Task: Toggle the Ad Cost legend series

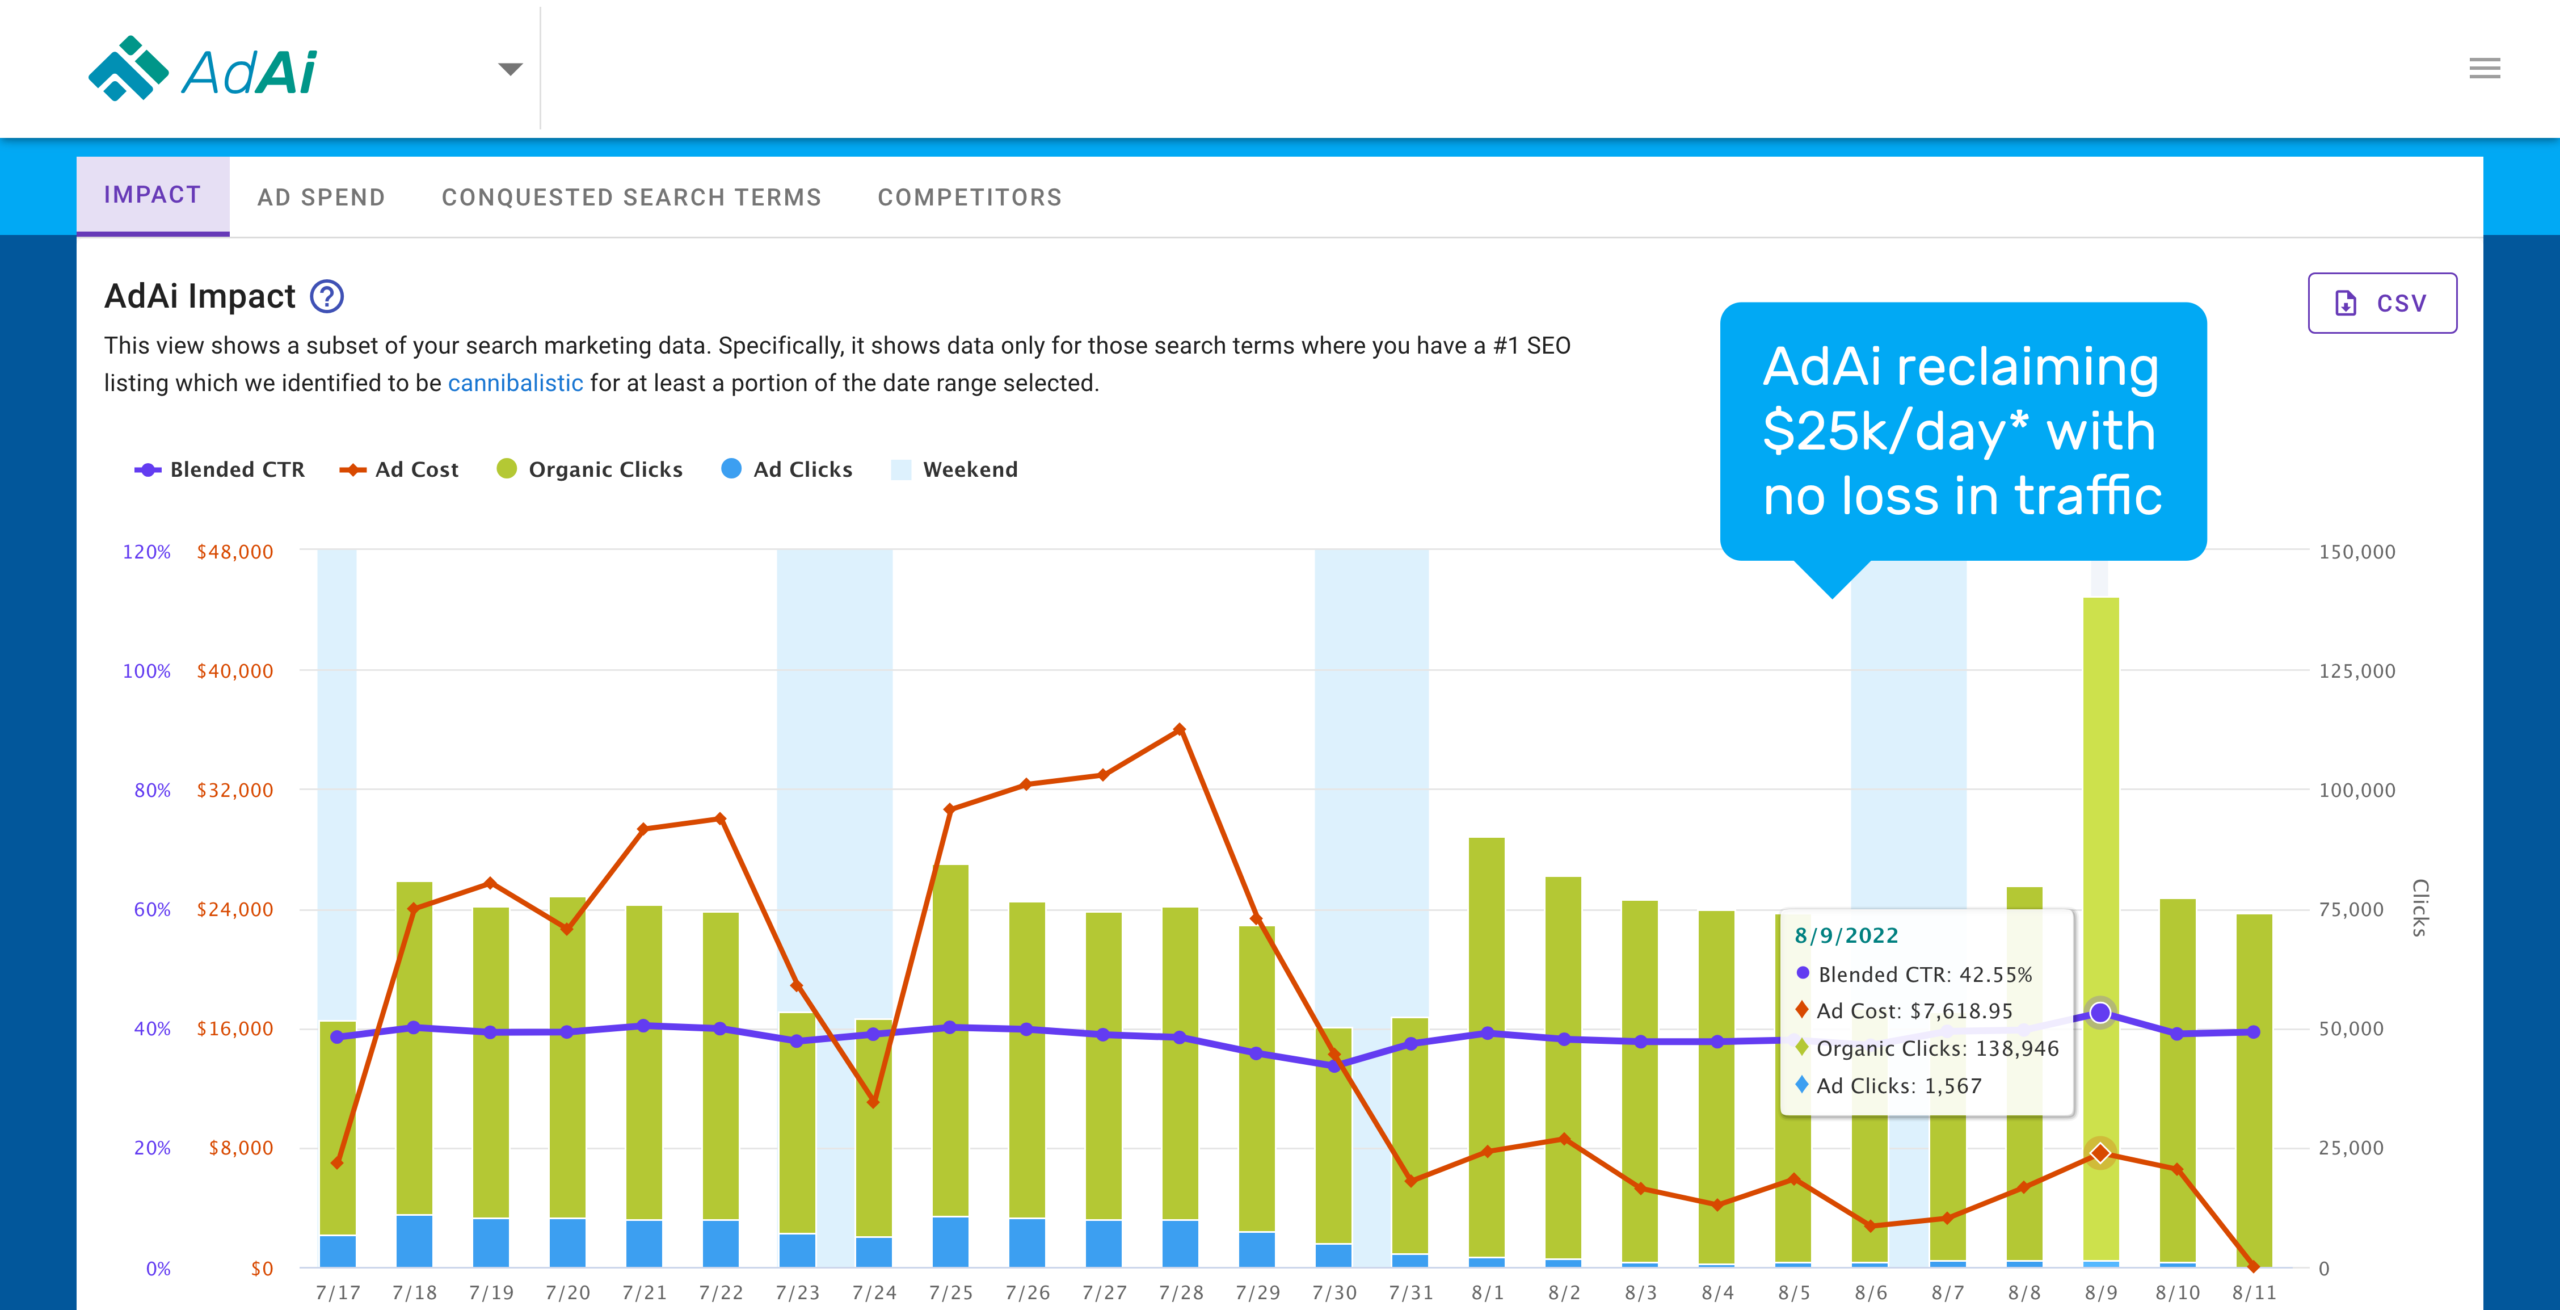Action: (399, 469)
